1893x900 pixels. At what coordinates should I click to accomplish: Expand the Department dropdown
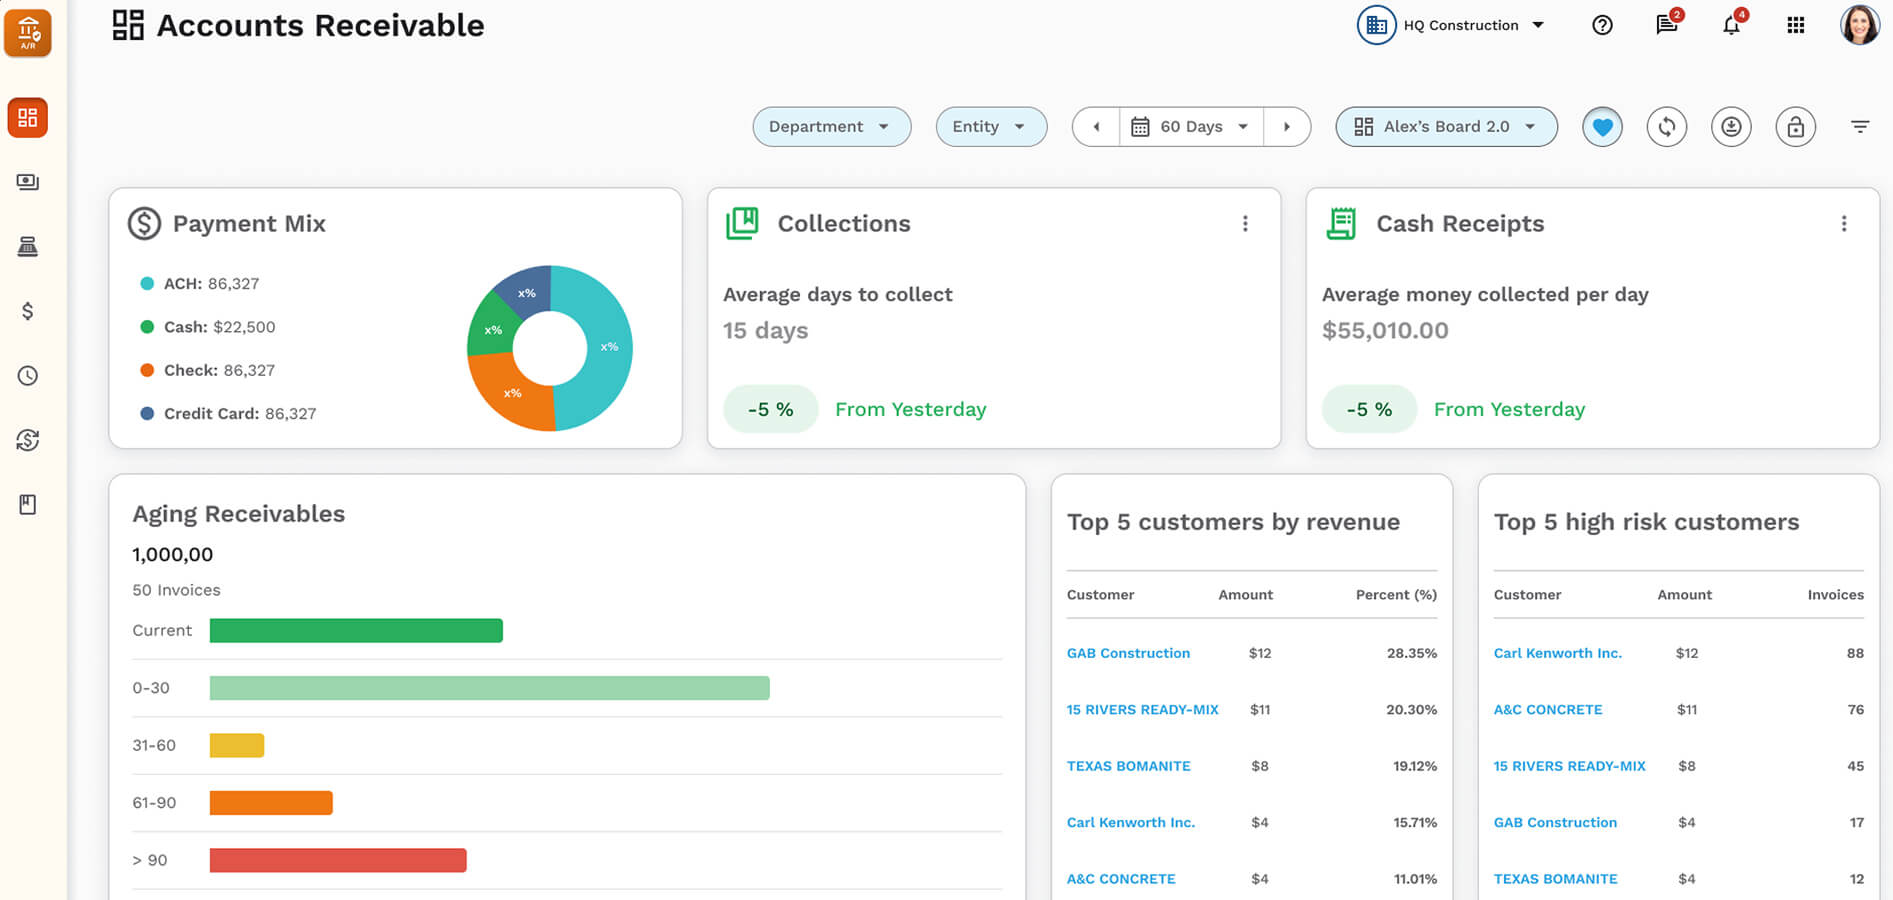coord(831,127)
